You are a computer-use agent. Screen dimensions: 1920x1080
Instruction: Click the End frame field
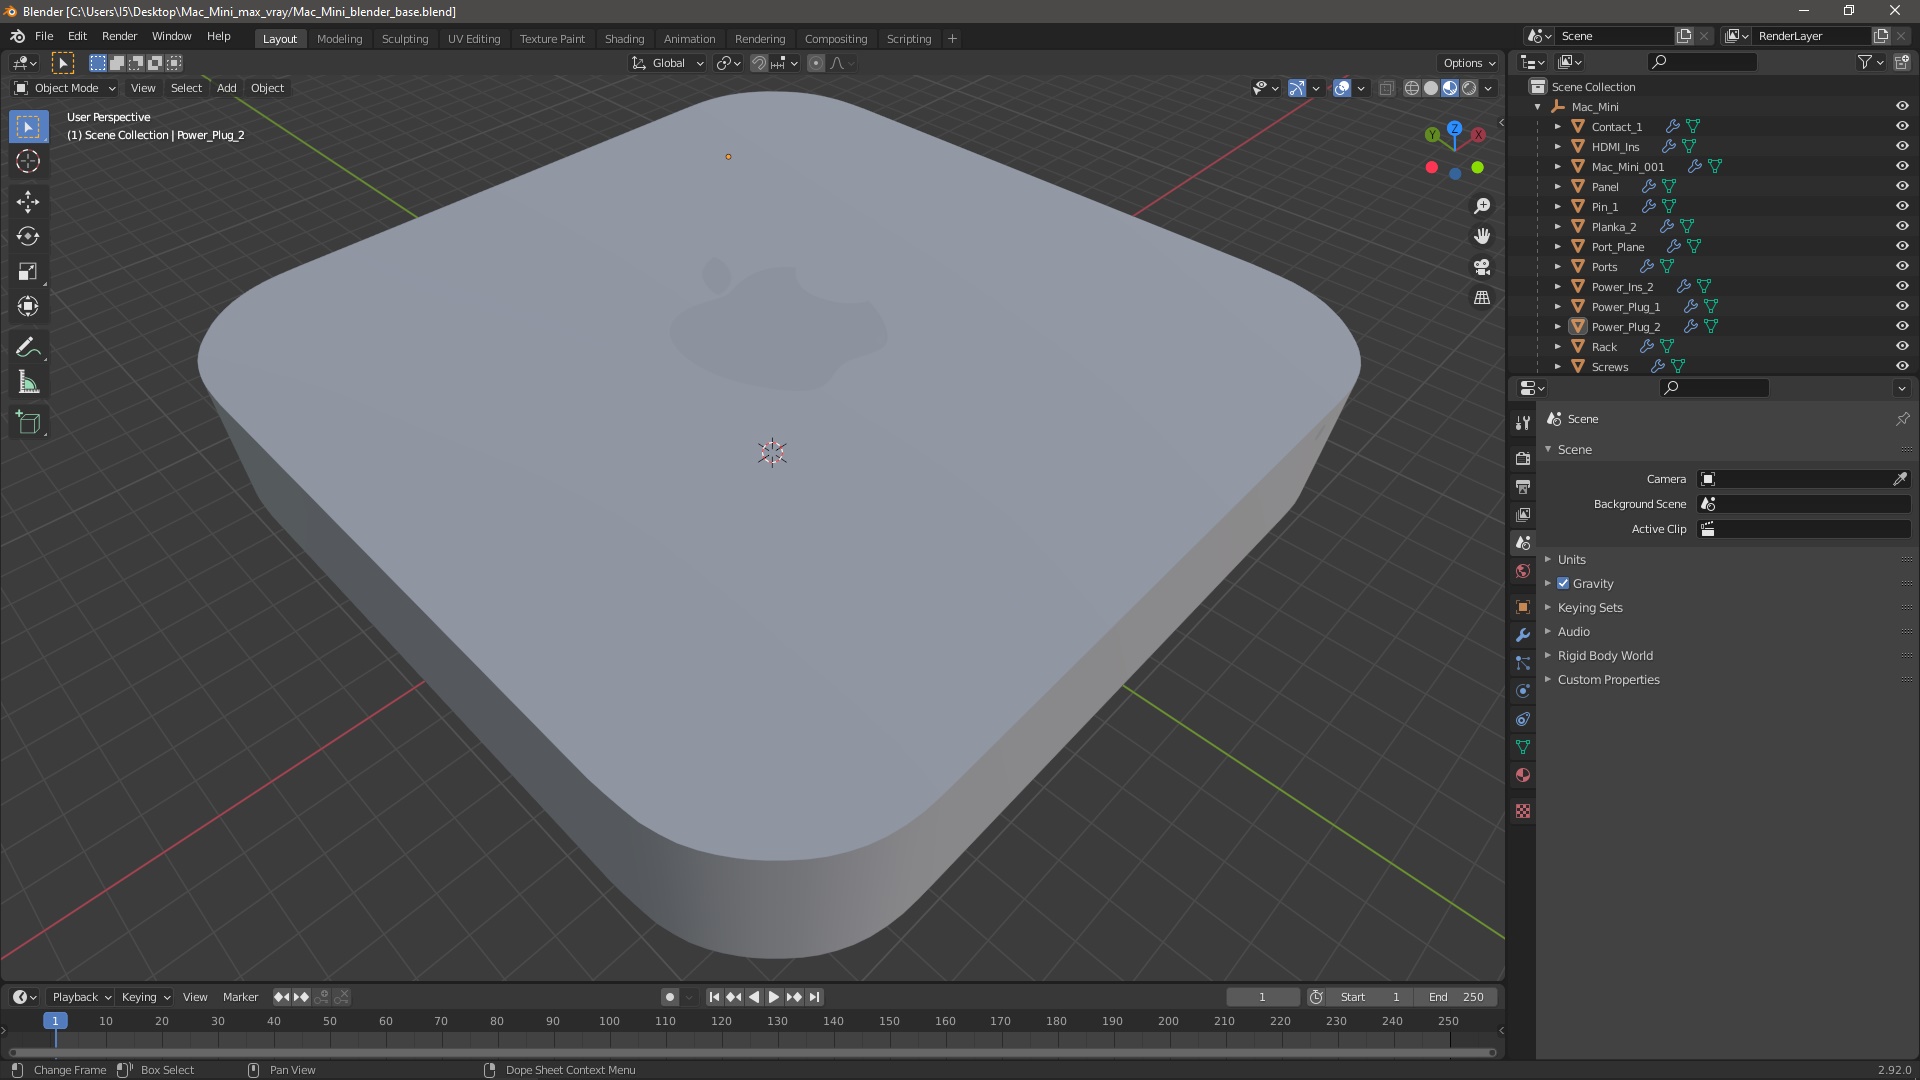[1456, 997]
